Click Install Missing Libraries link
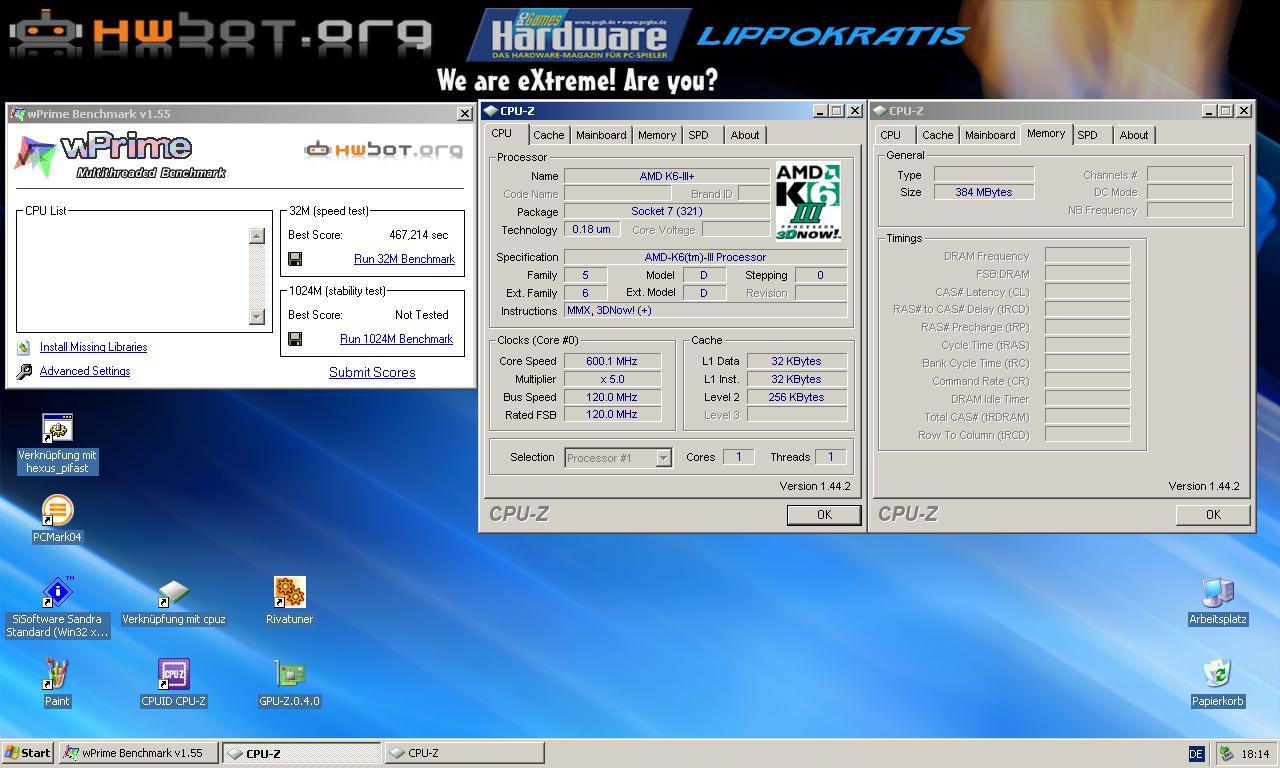 93,347
